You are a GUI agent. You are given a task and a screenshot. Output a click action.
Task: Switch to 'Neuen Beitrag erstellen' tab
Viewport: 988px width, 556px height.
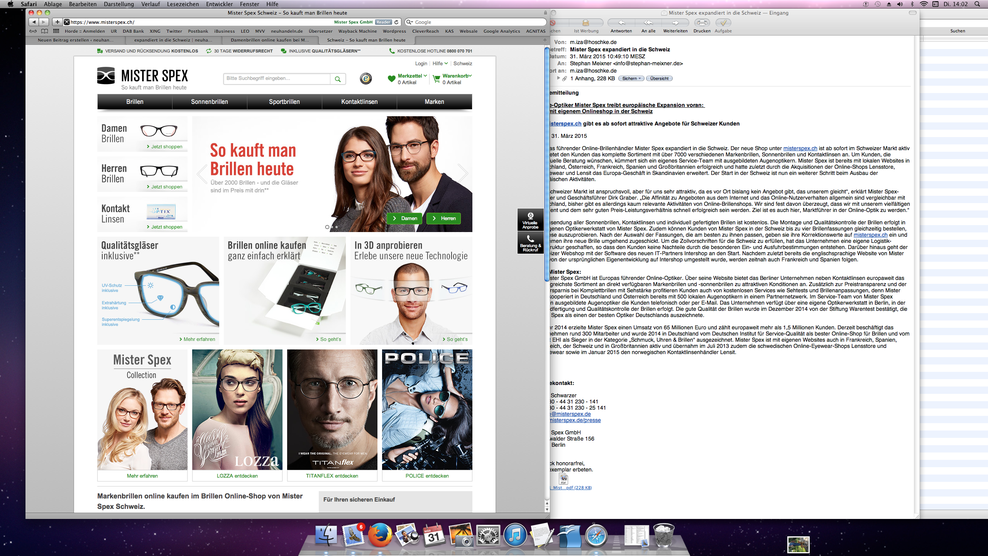(x=75, y=40)
